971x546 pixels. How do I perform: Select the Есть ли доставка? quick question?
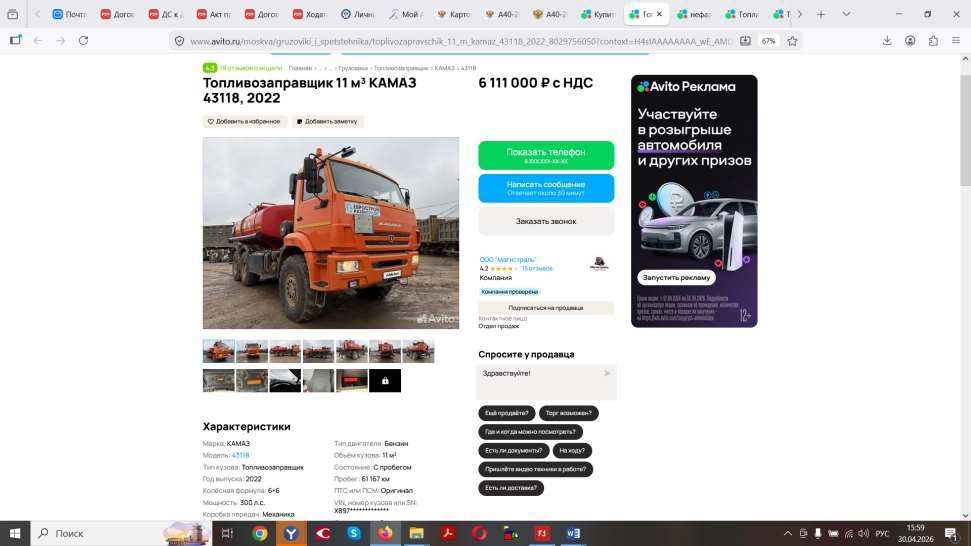tap(511, 488)
